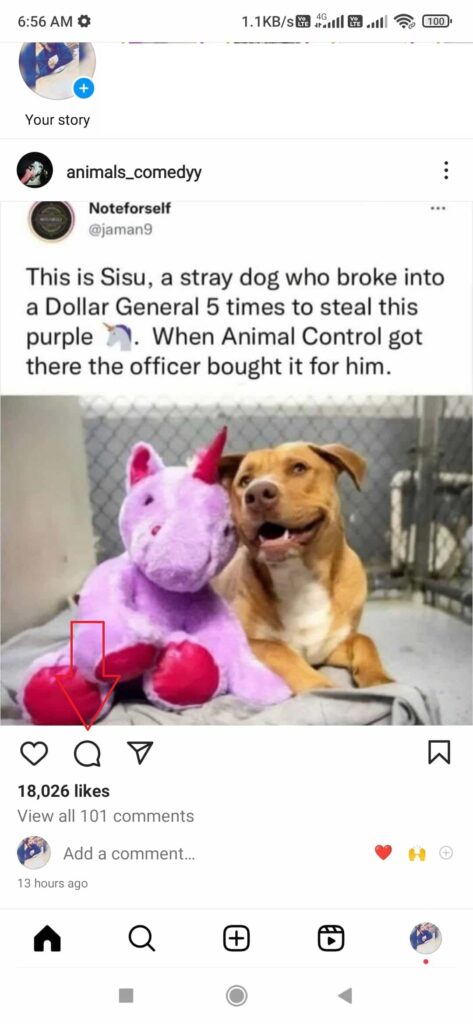Open the Reels tab
Viewport: 473px width, 1024px height.
pyautogui.click(x=331, y=939)
